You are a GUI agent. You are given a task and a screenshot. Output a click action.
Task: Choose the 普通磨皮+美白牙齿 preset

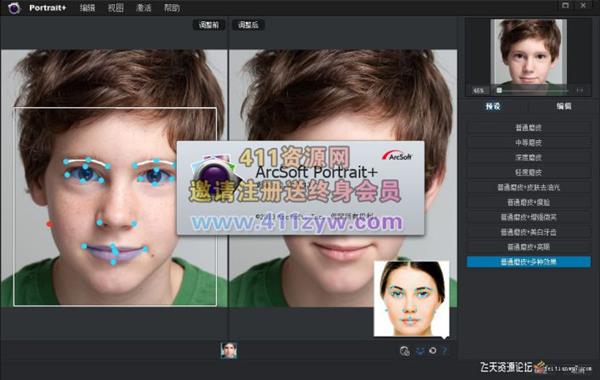(x=528, y=232)
